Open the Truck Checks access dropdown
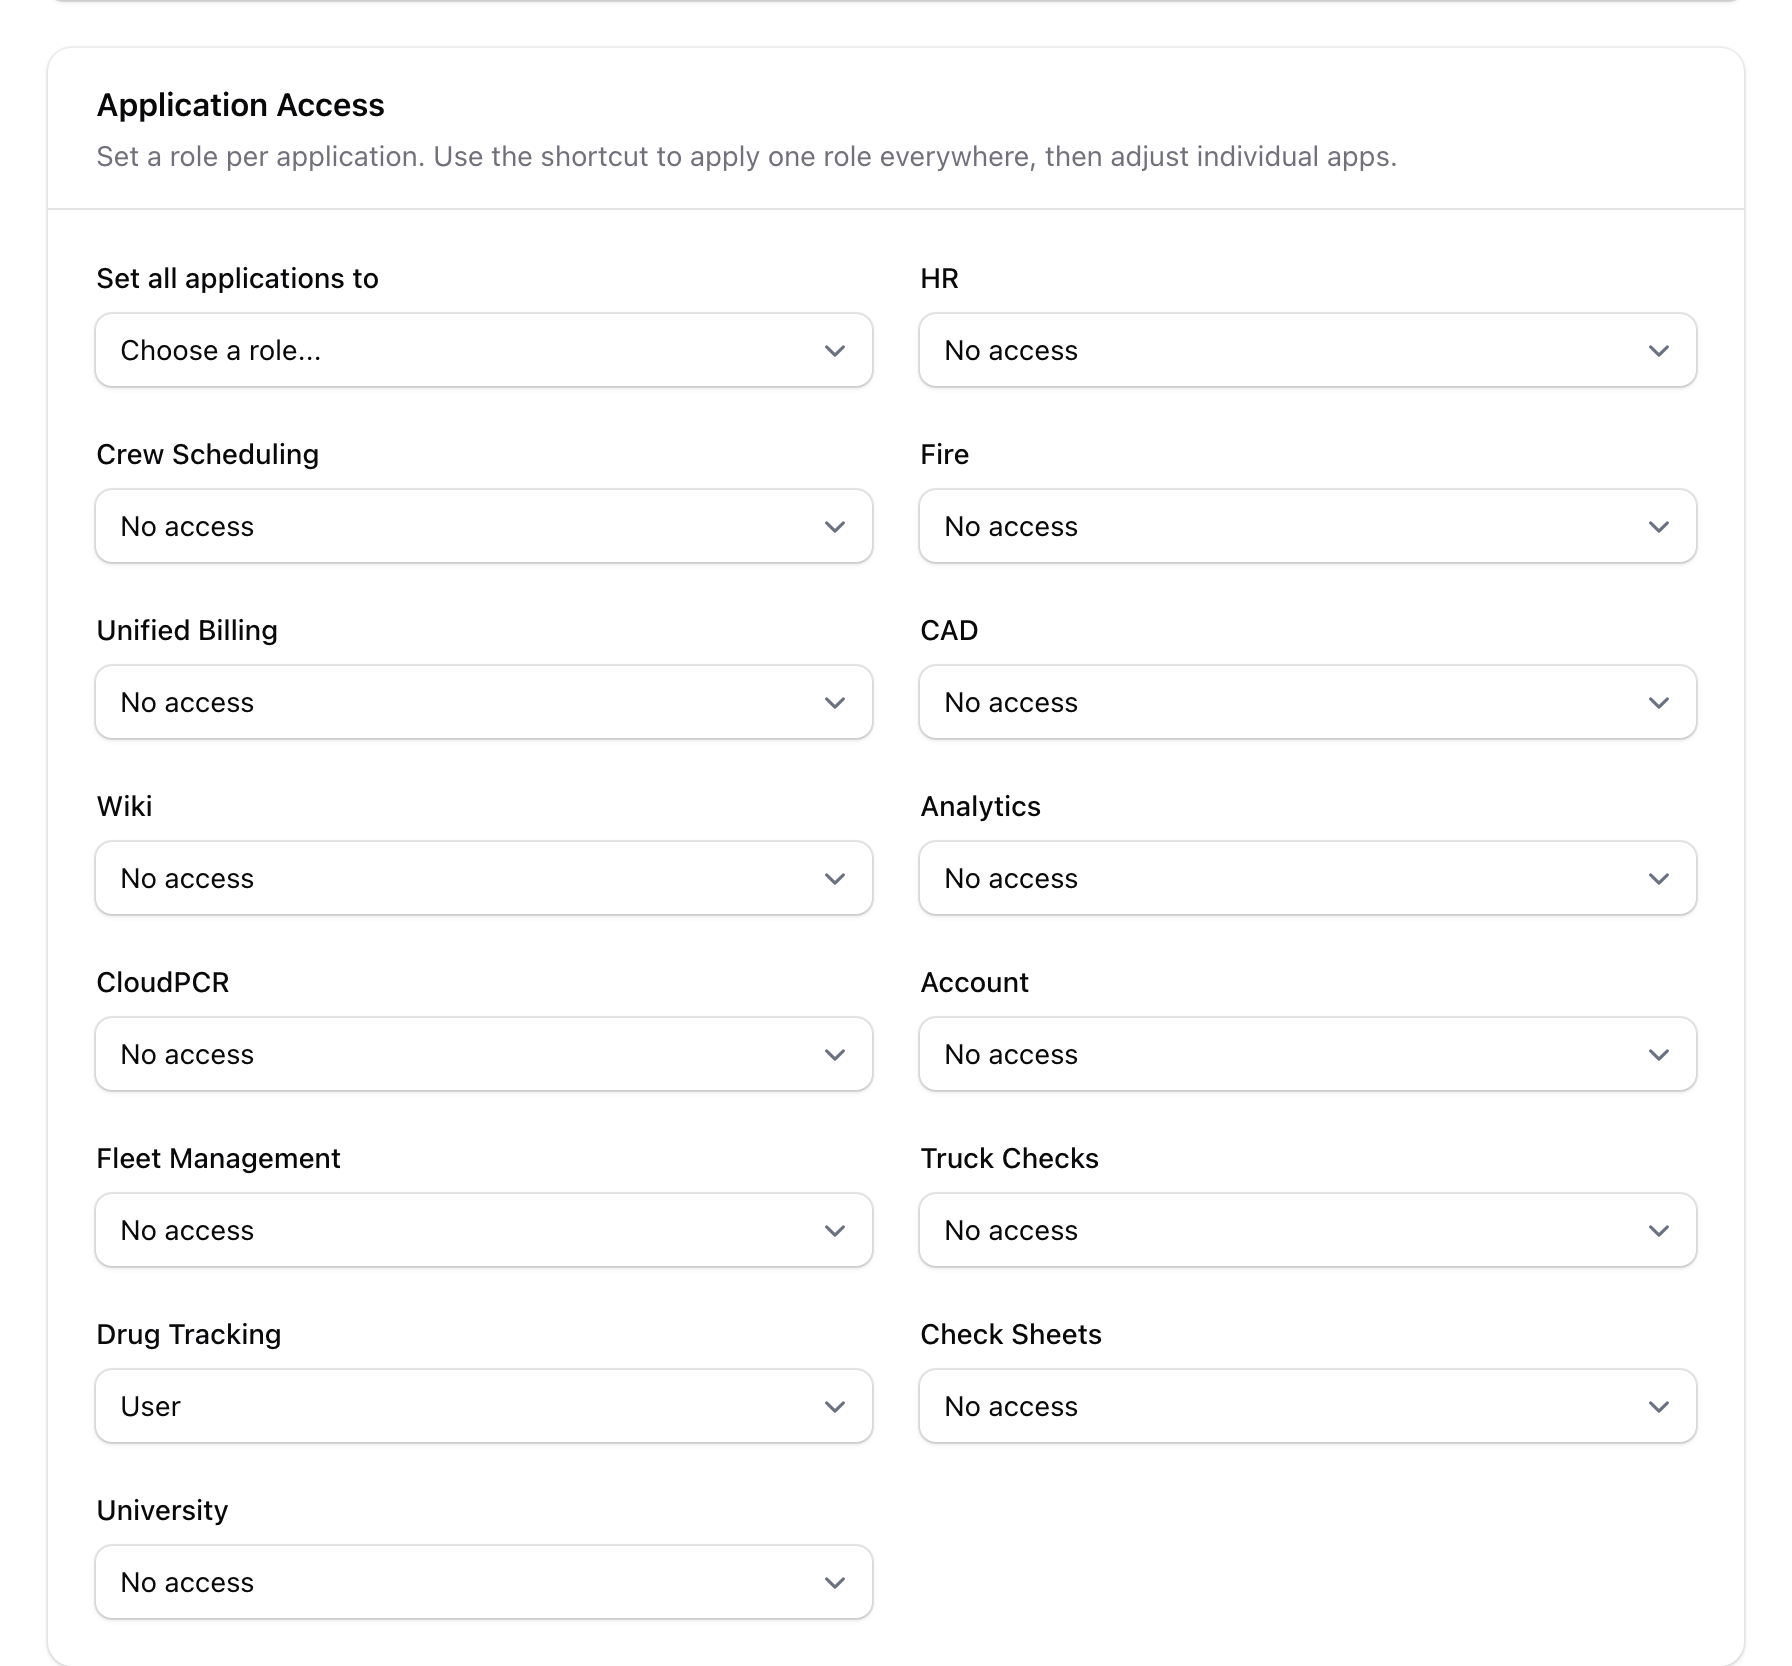This screenshot has width=1792, height=1666. point(1308,1230)
